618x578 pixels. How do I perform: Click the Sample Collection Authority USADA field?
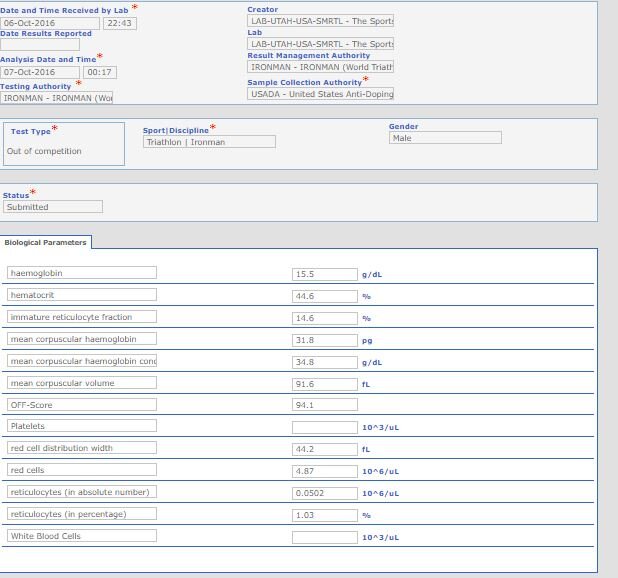tap(320, 94)
